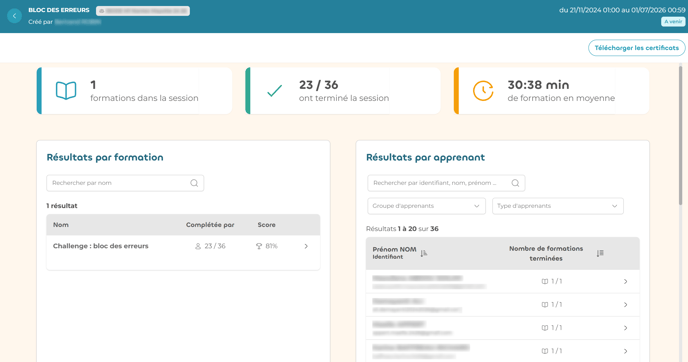Click 1/1 value in first learner row
688x362 pixels.
point(556,281)
